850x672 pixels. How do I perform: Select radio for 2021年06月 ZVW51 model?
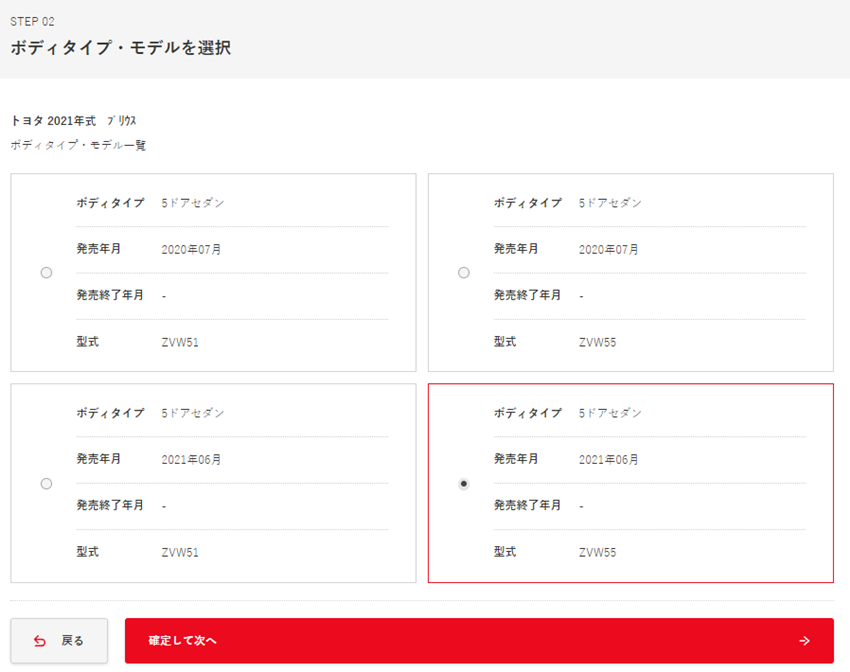46,484
